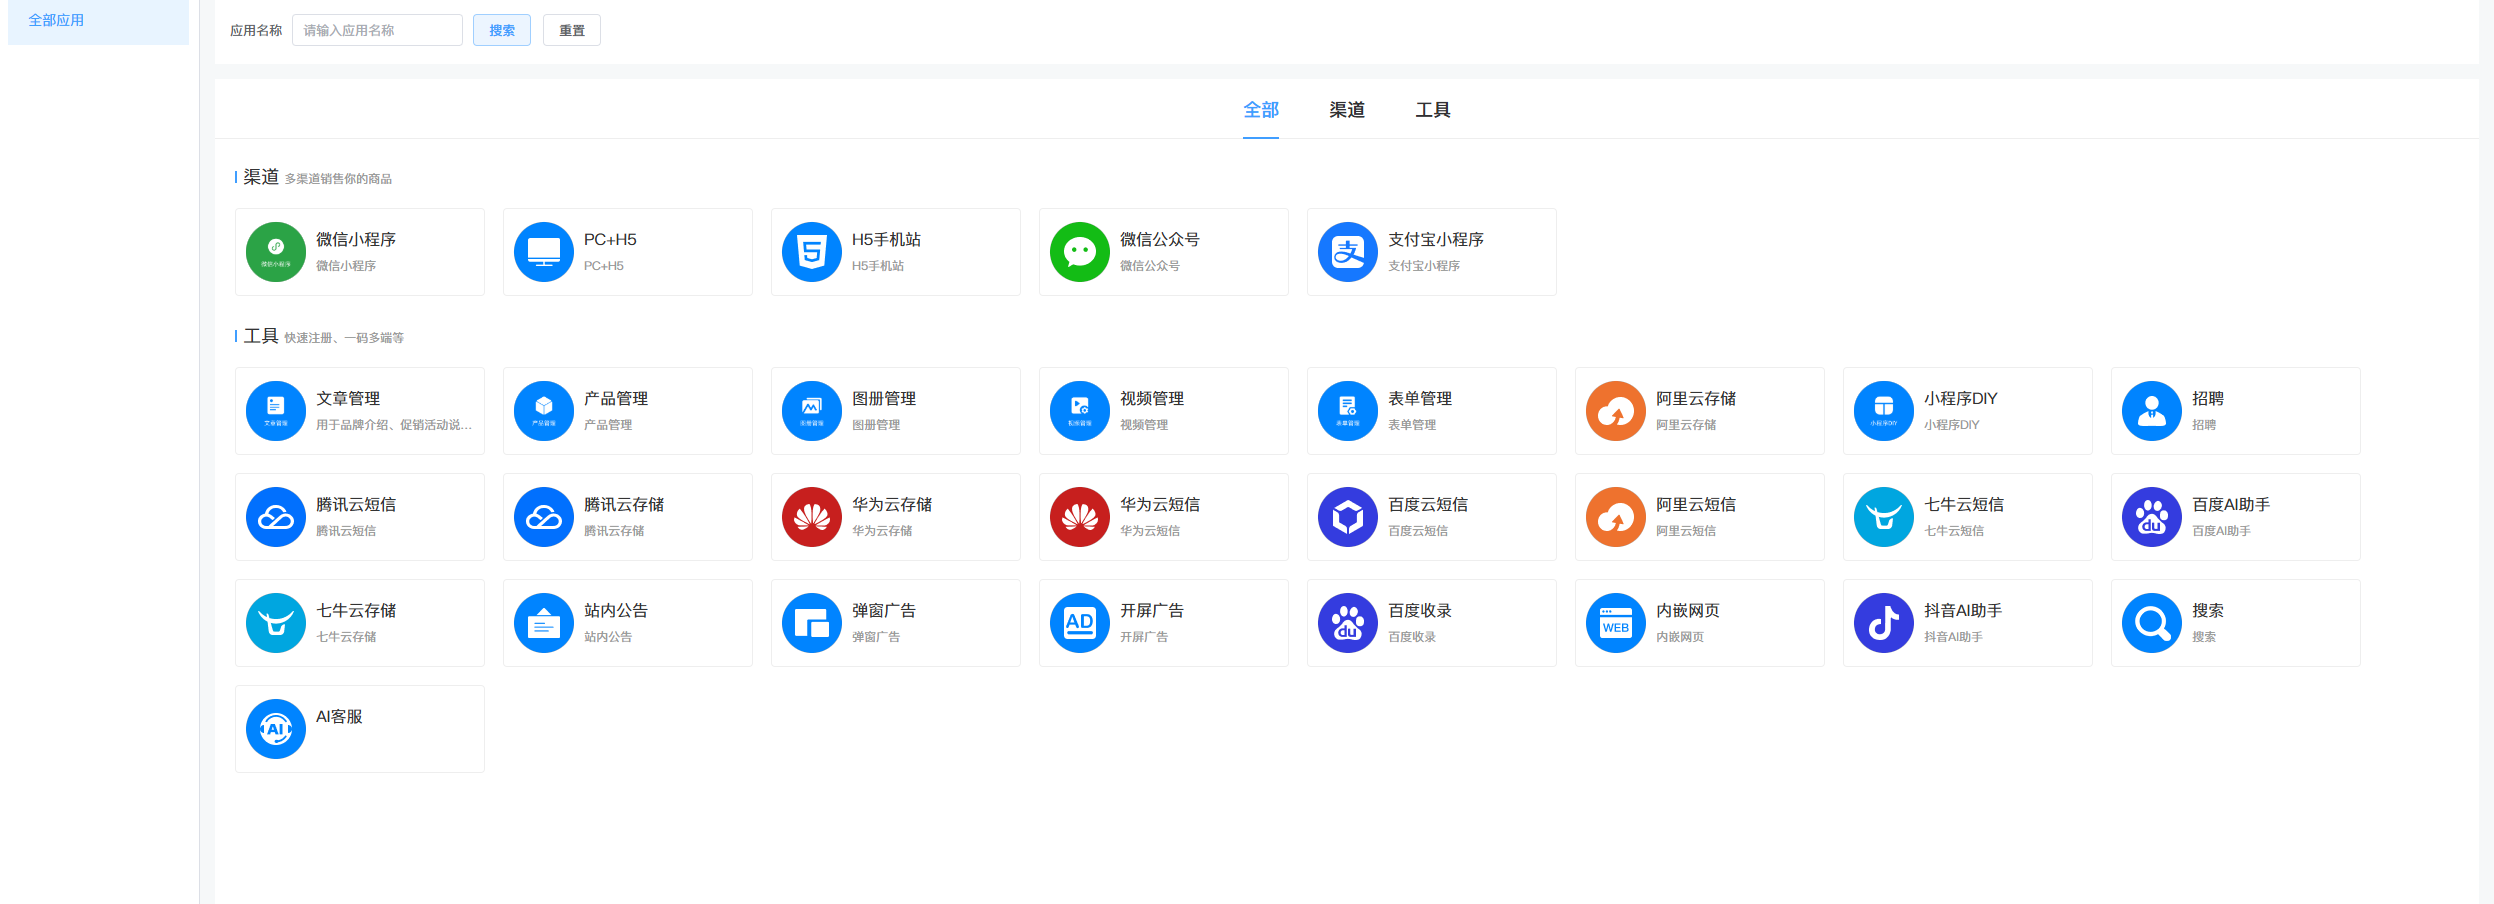Select the 微信公众号 green chat icon
Screen dimensions: 2494x904
point(1080,252)
